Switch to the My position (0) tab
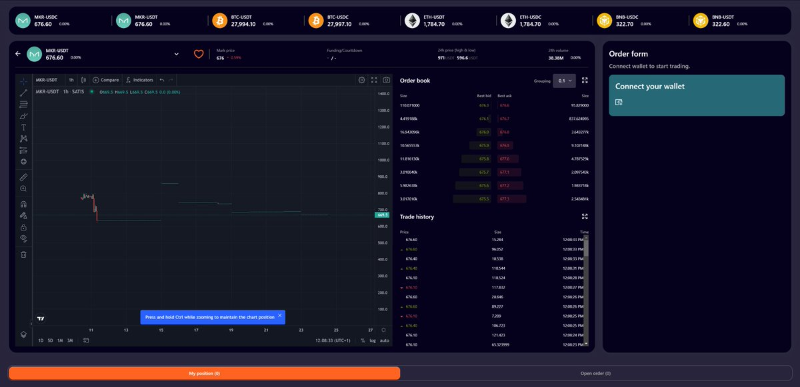The height and width of the screenshot is (387, 800). [204, 373]
